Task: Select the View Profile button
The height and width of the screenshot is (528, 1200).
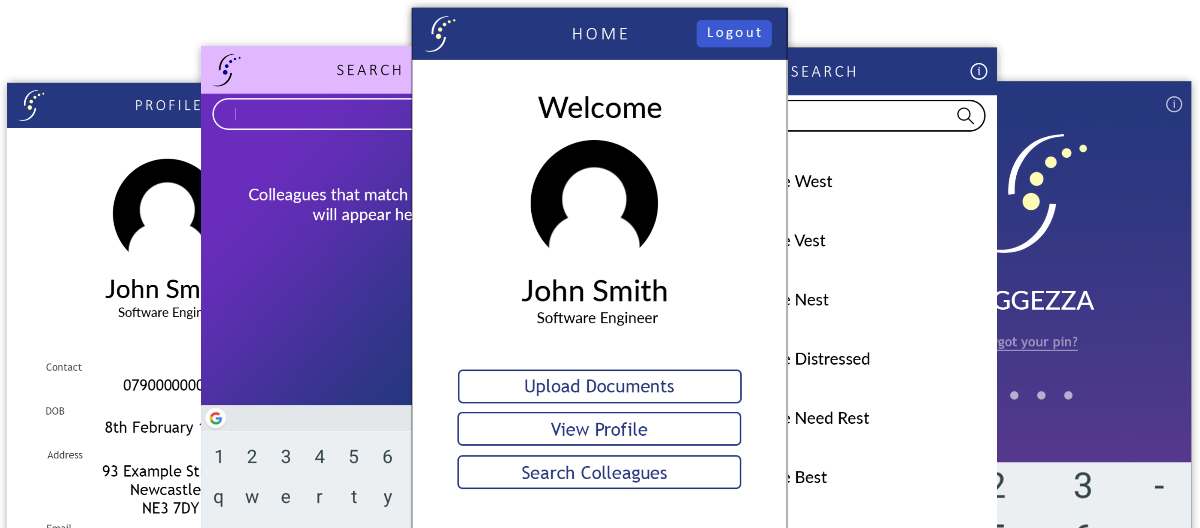Action: (599, 430)
